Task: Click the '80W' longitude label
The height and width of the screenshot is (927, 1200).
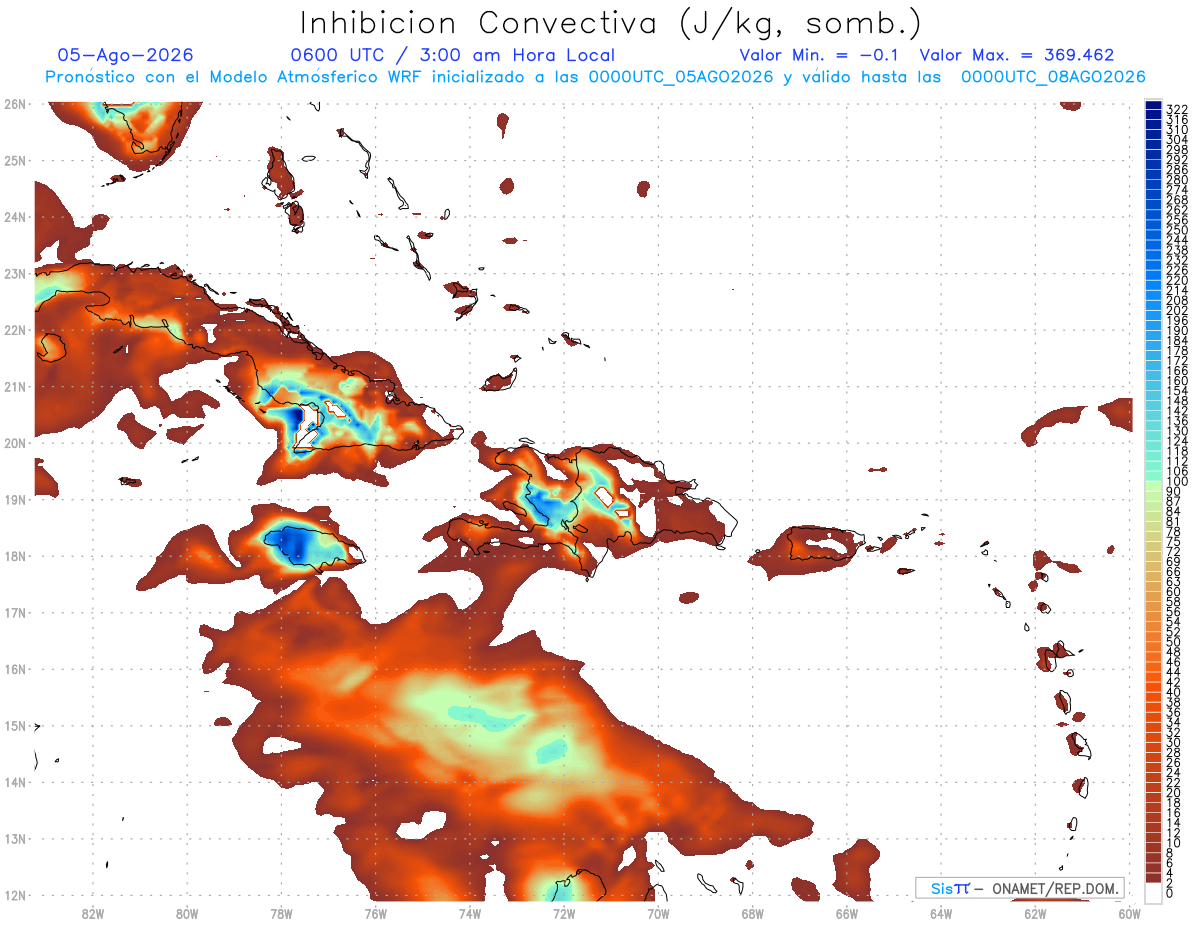Action: 187,912
